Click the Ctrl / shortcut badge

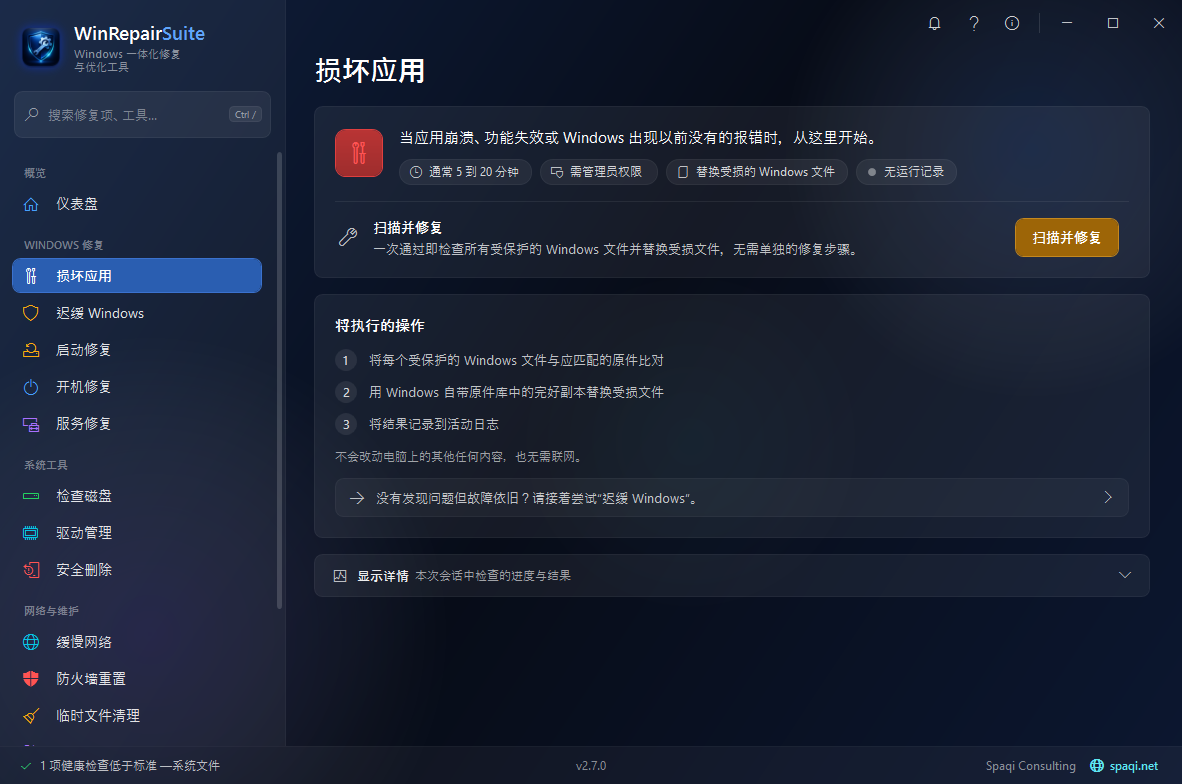(245, 115)
